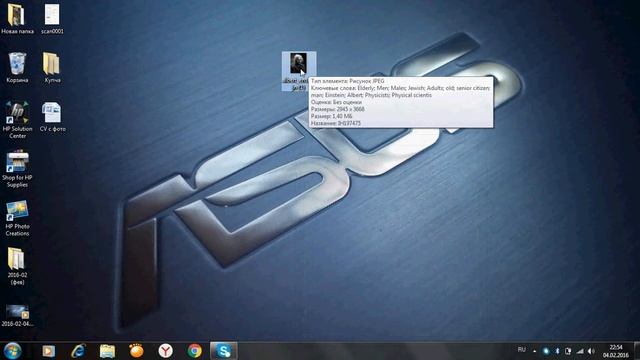Viewport: 640px width, 360px height.
Task: Launch Windows Media Player from taskbar
Action: (x=49, y=351)
